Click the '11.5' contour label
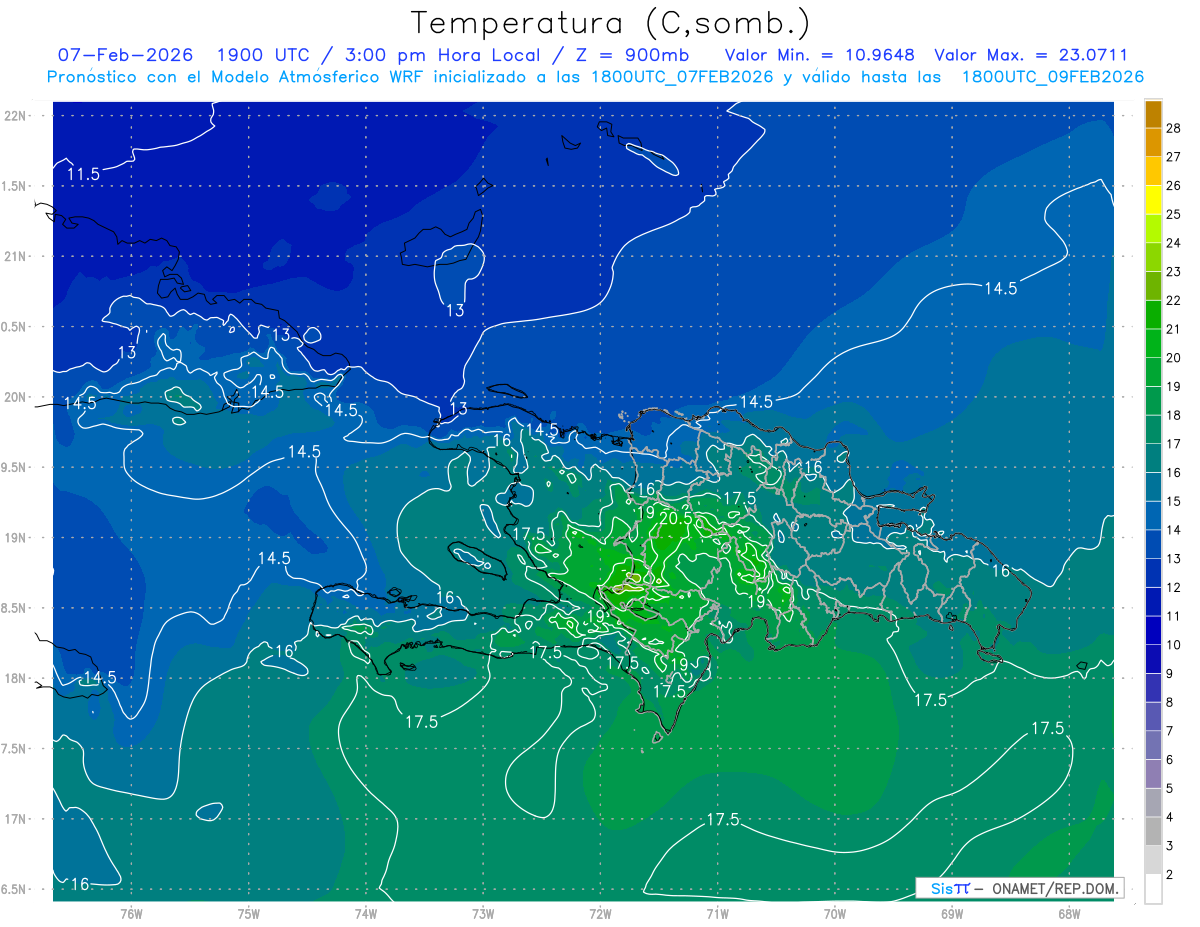This screenshot has height=927, width=1200. pos(83,175)
